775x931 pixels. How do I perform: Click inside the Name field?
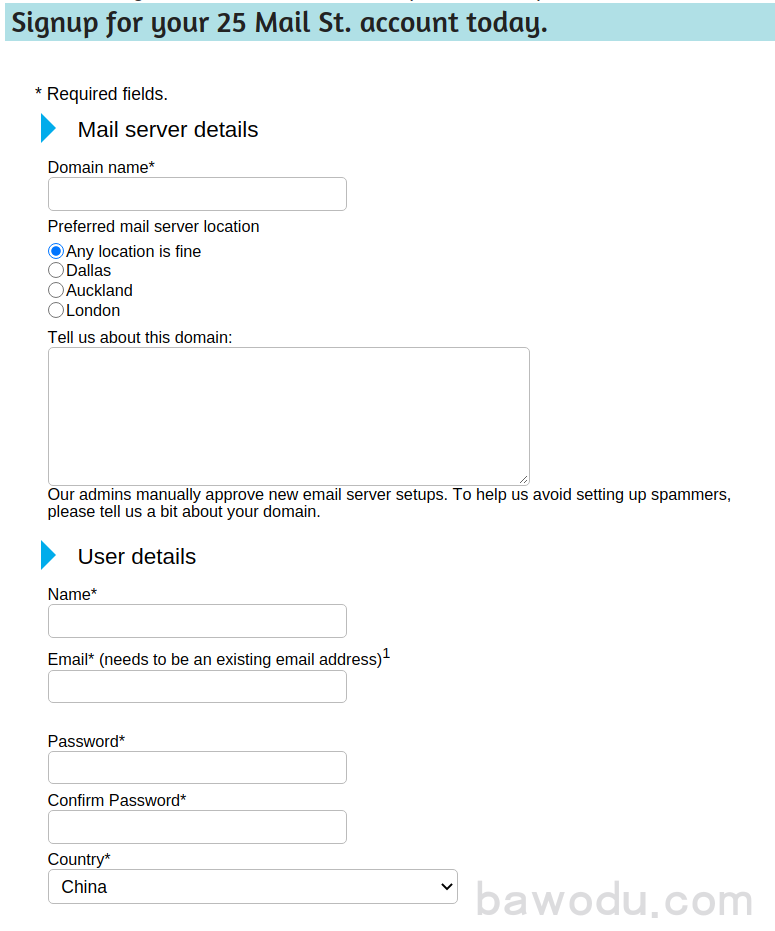click(x=196, y=620)
